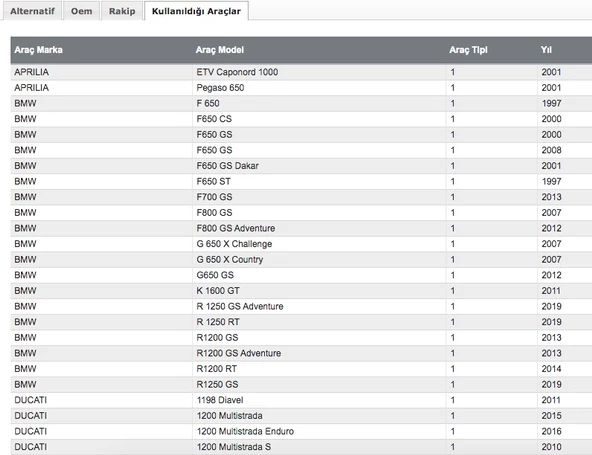
Task: Click the Yıl column header
Action: 546,50
